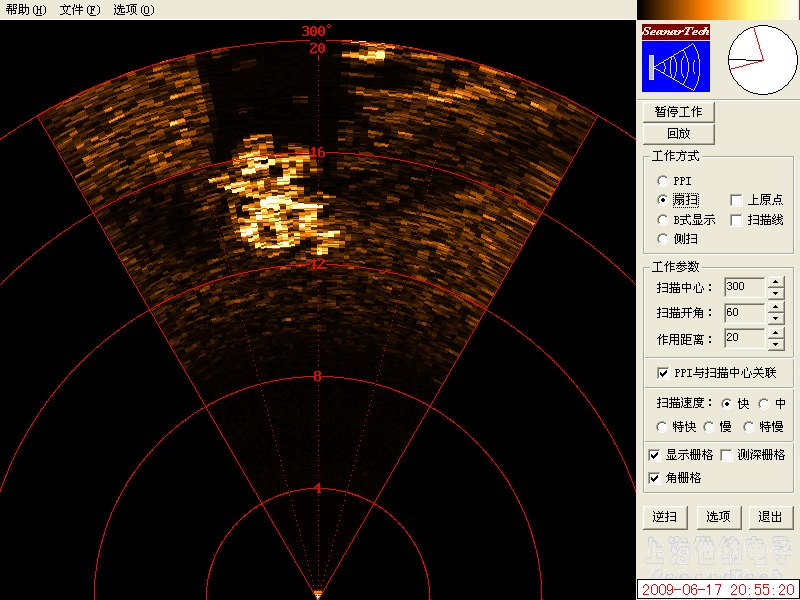Decrease 扫描开角 with down arrow
Image resolution: width=800 pixels, height=600 pixels.
pos(776,318)
